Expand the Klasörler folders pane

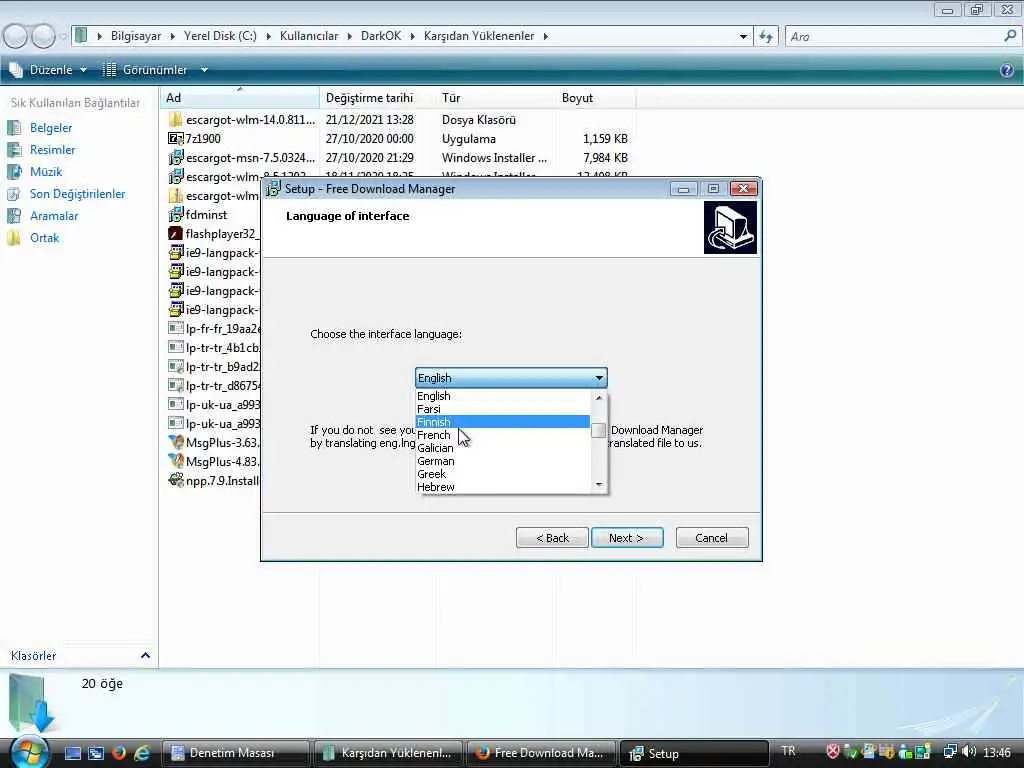coord(145,655)
